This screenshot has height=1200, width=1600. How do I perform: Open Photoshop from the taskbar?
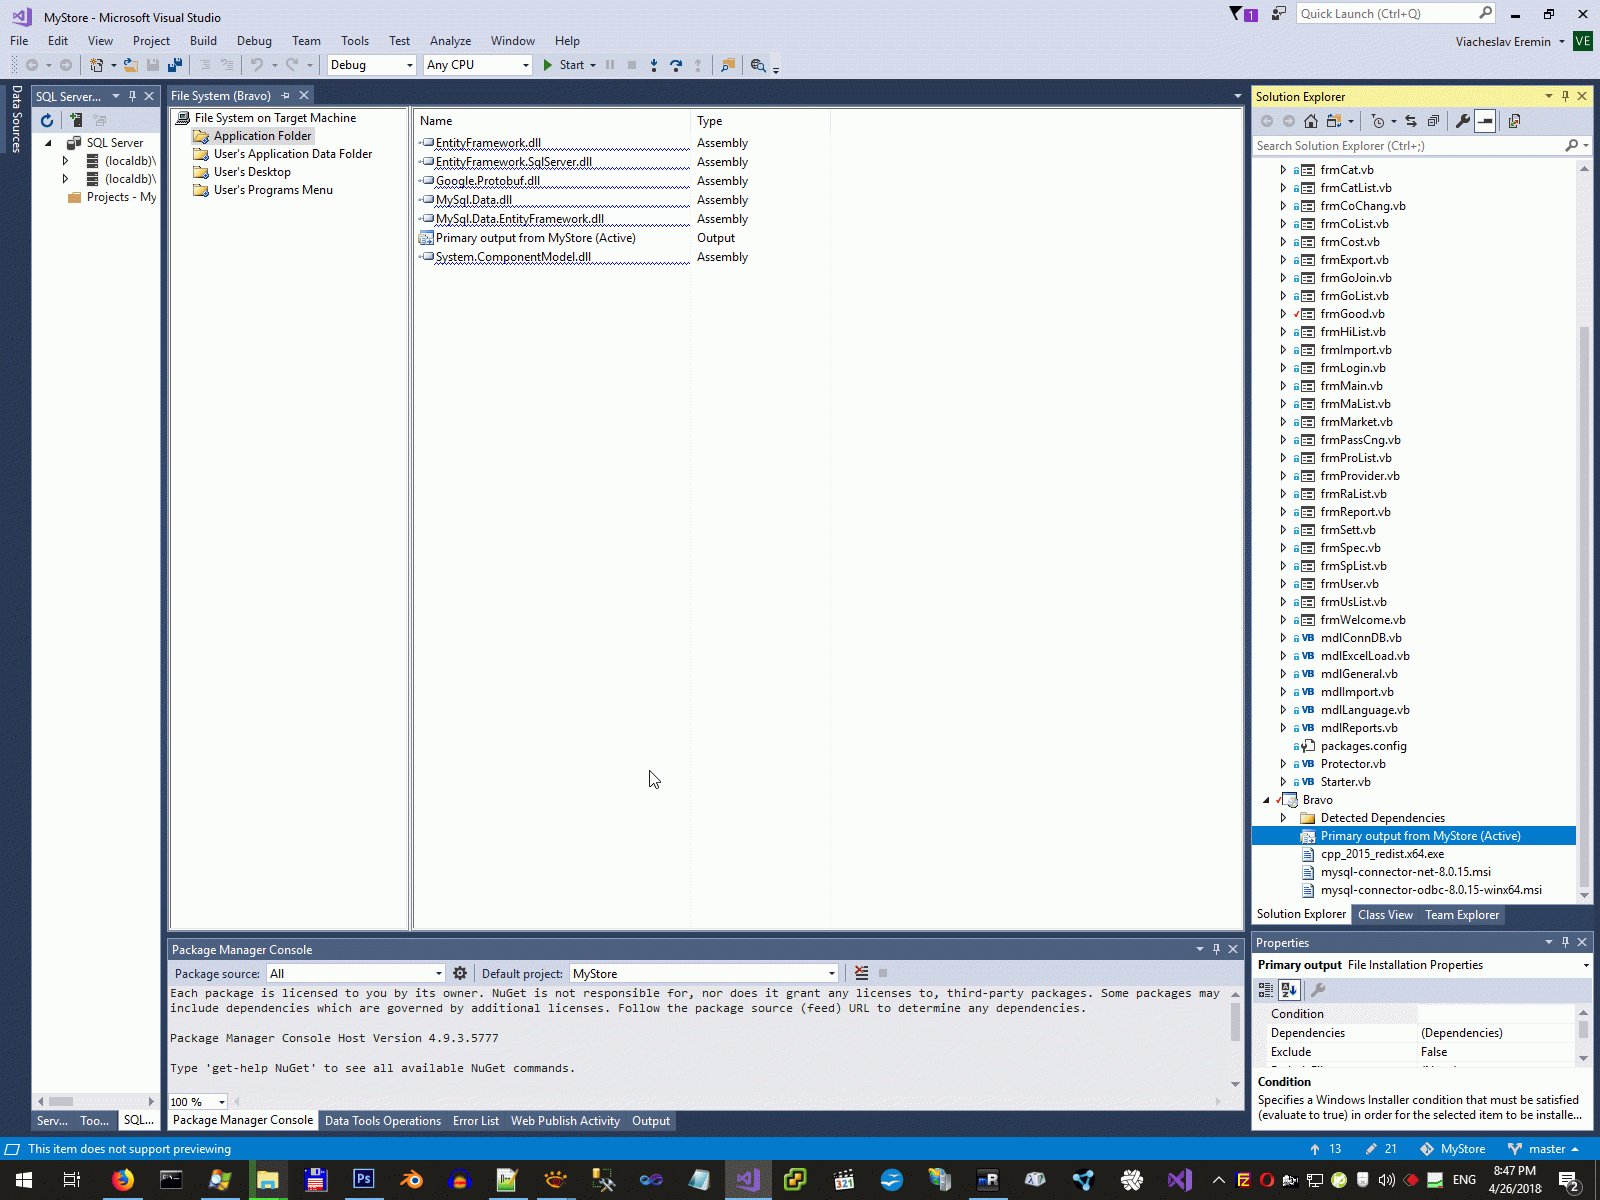363,1180
